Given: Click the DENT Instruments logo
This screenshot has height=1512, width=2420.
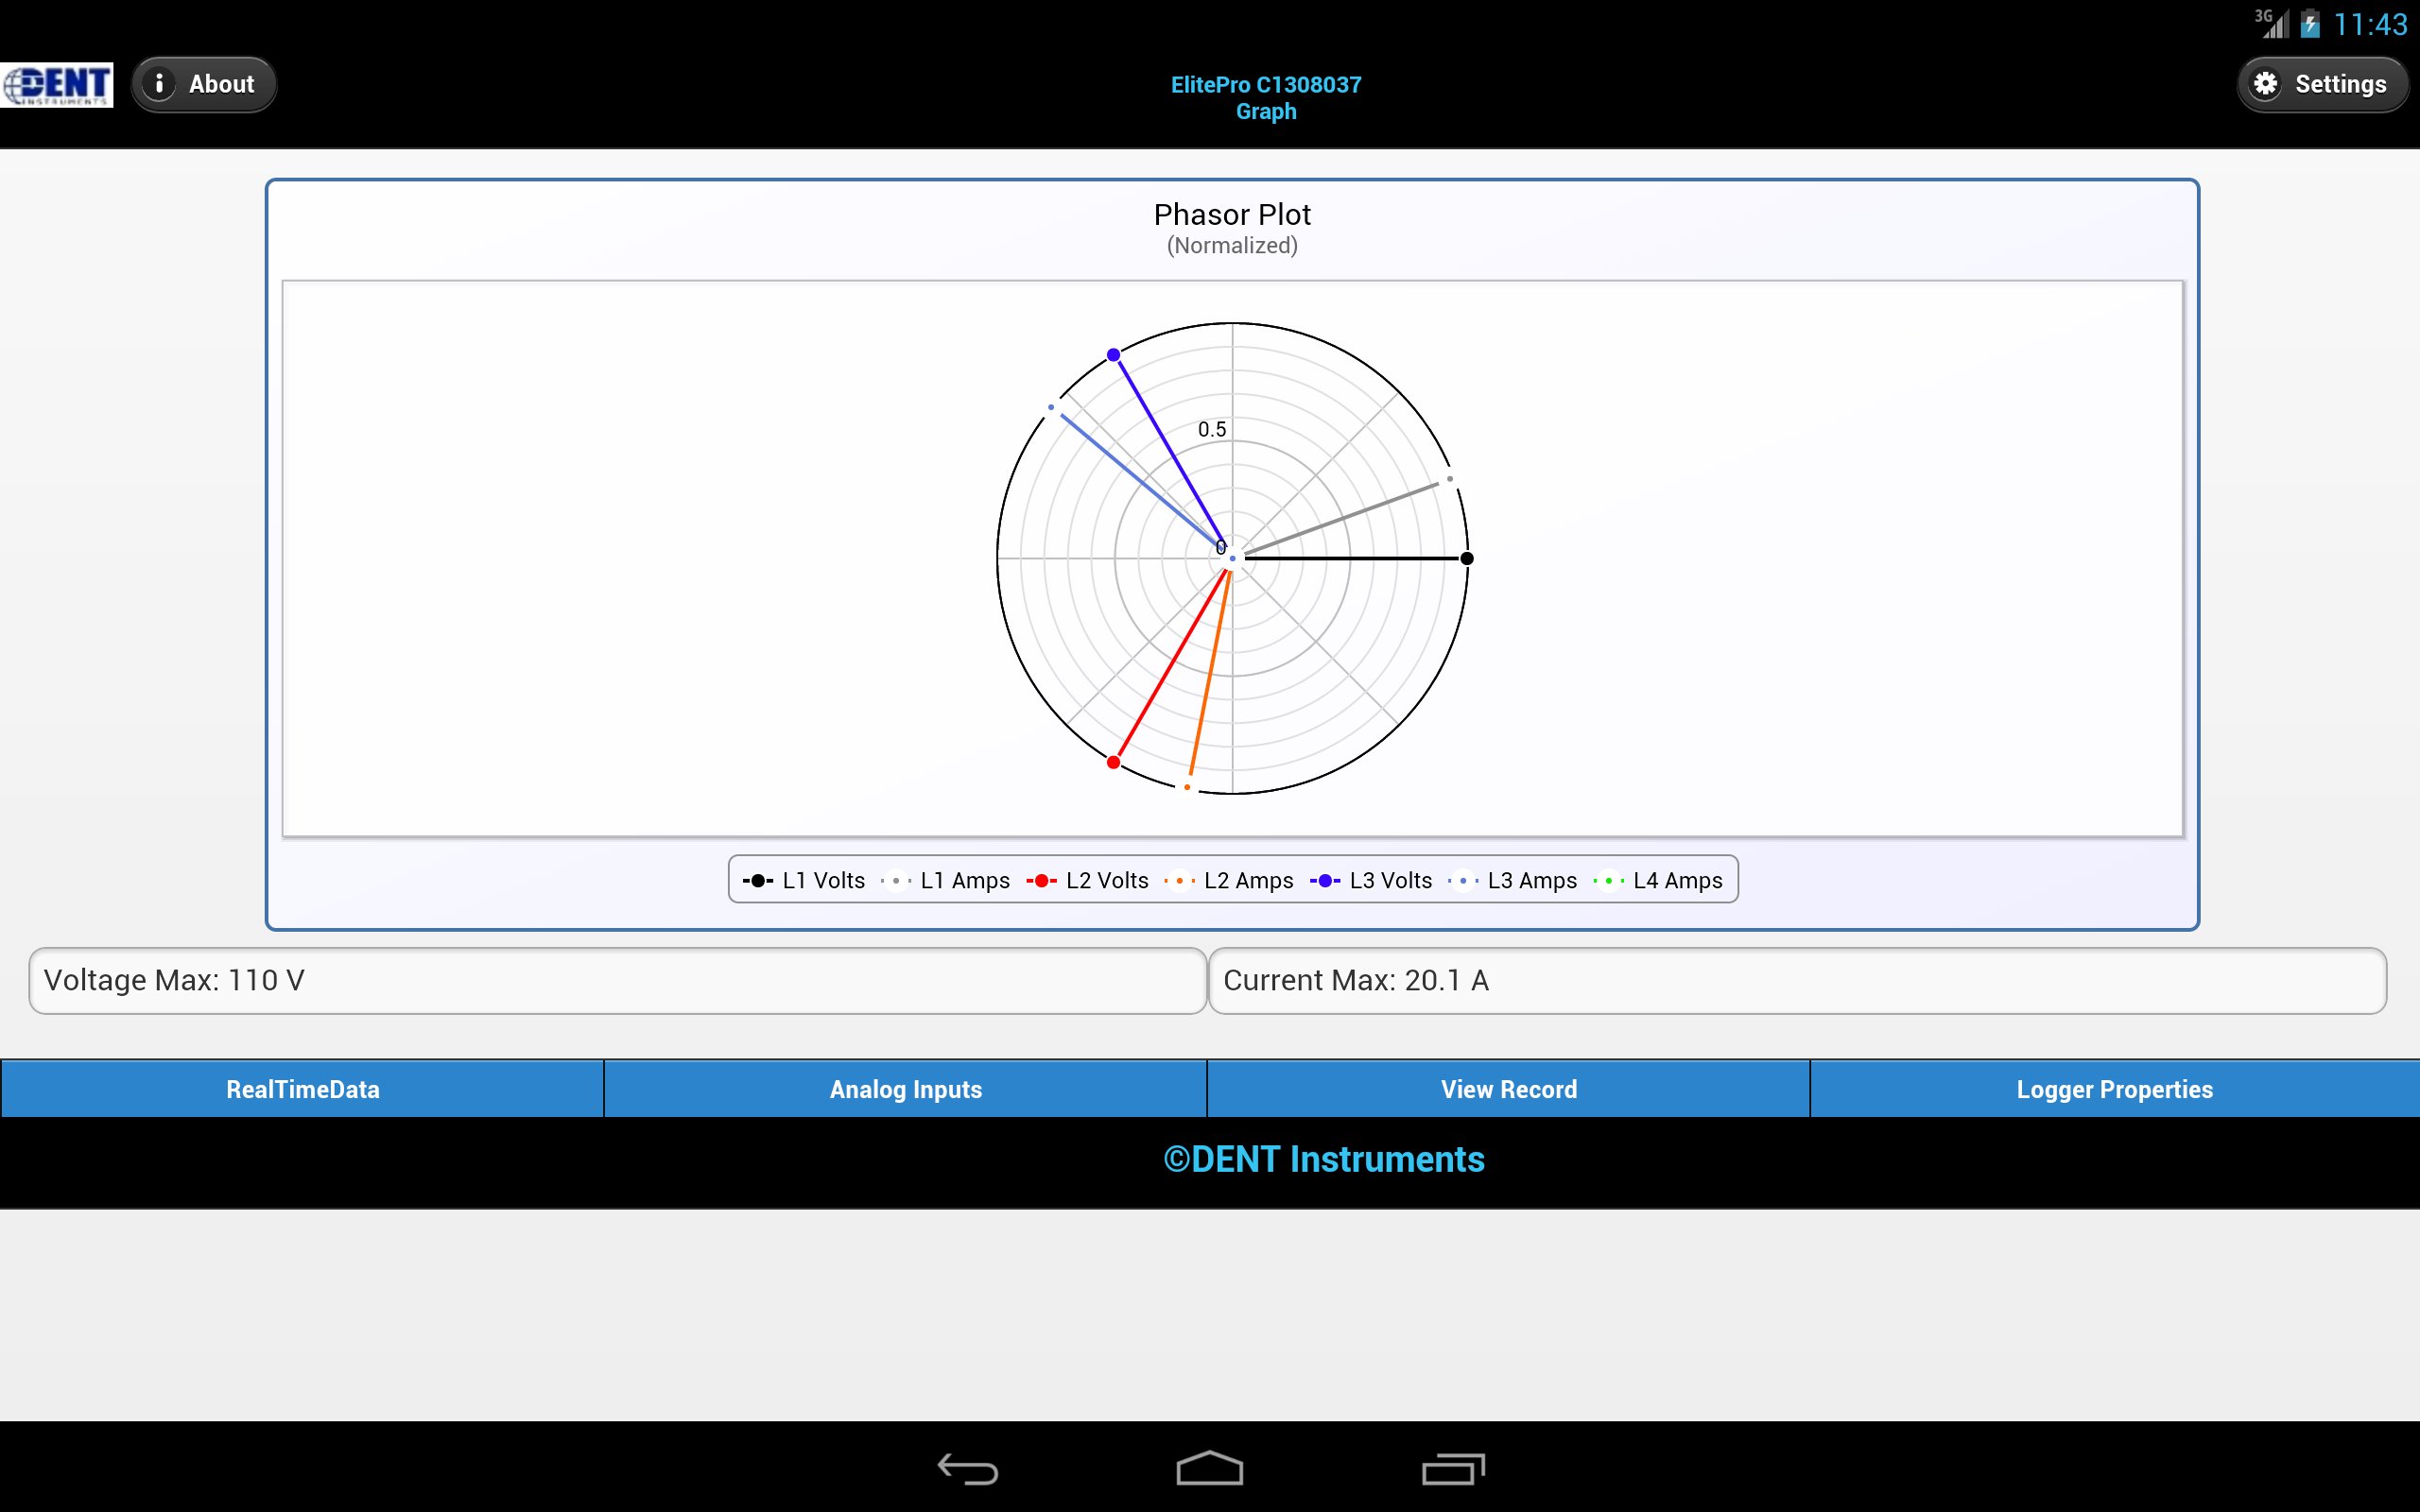Looking at the screenshot, I should (x=57, y=84).
